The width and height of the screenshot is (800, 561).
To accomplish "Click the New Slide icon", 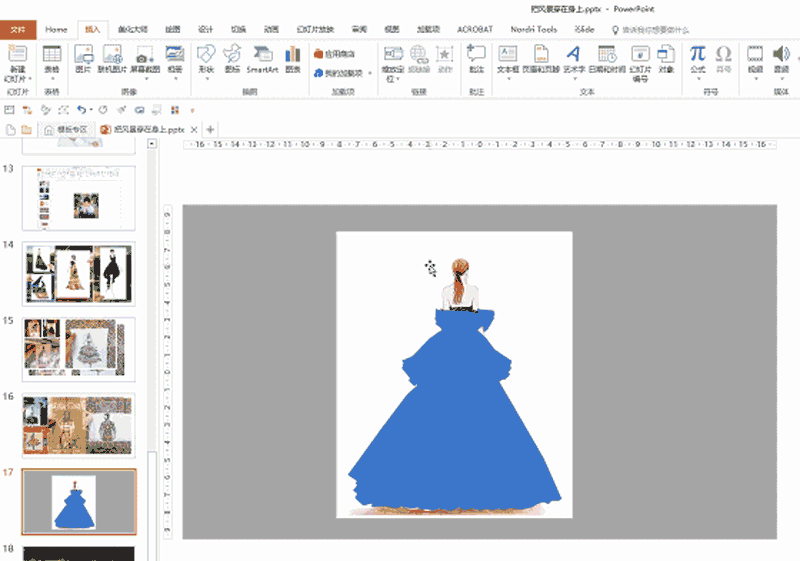I will point(17,54).
